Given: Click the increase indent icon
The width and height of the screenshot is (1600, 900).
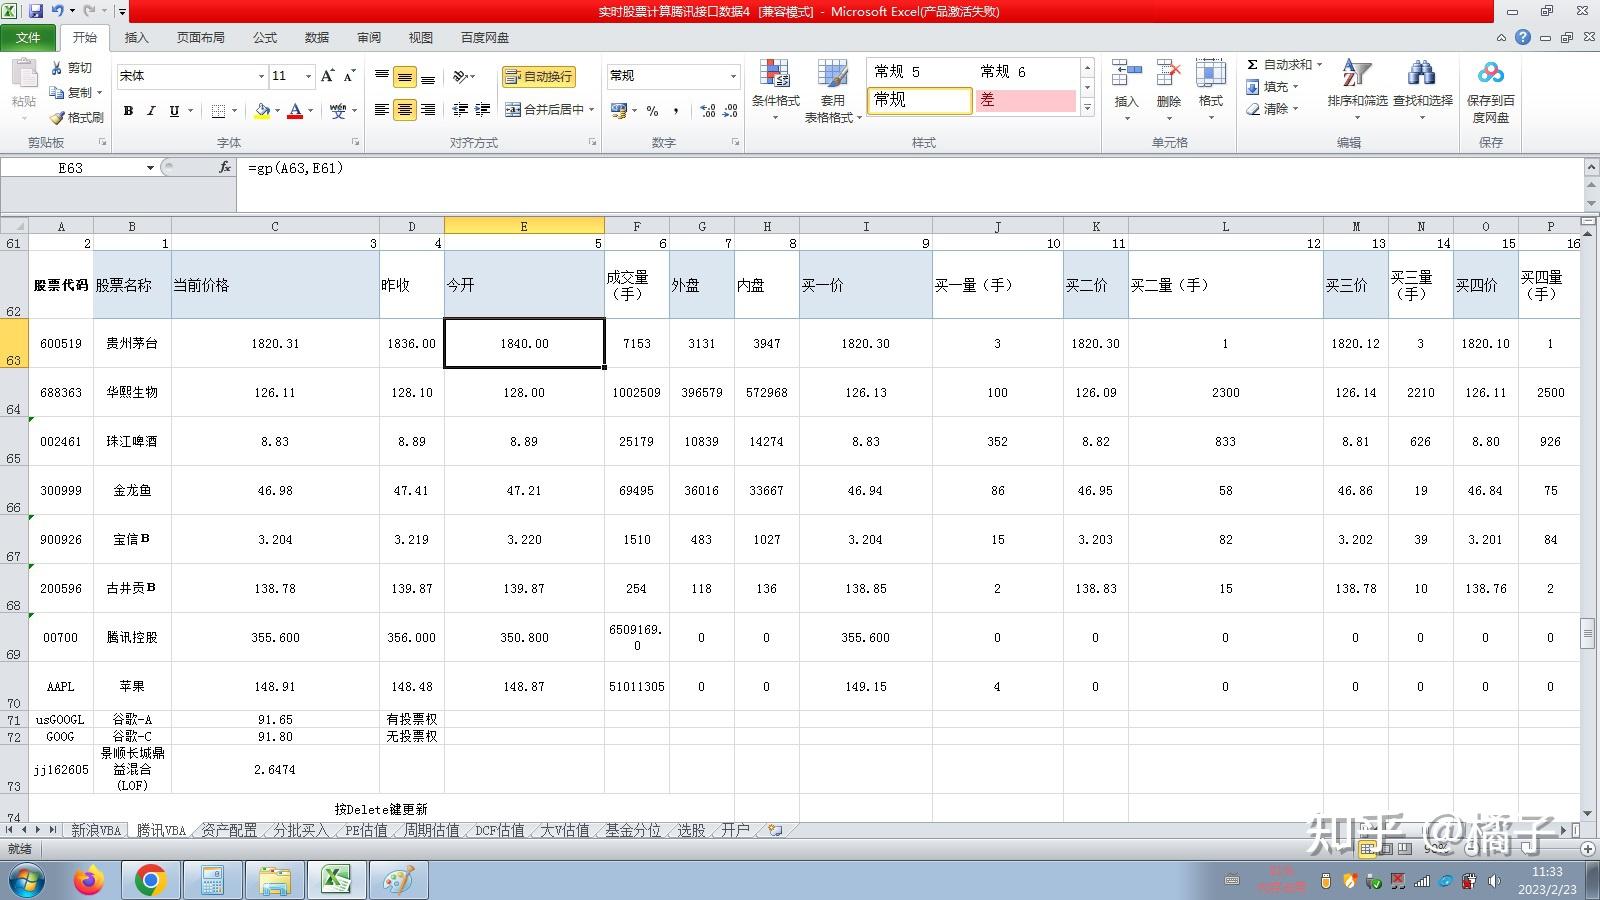Looking at the screenshot, I should [482, 110].
